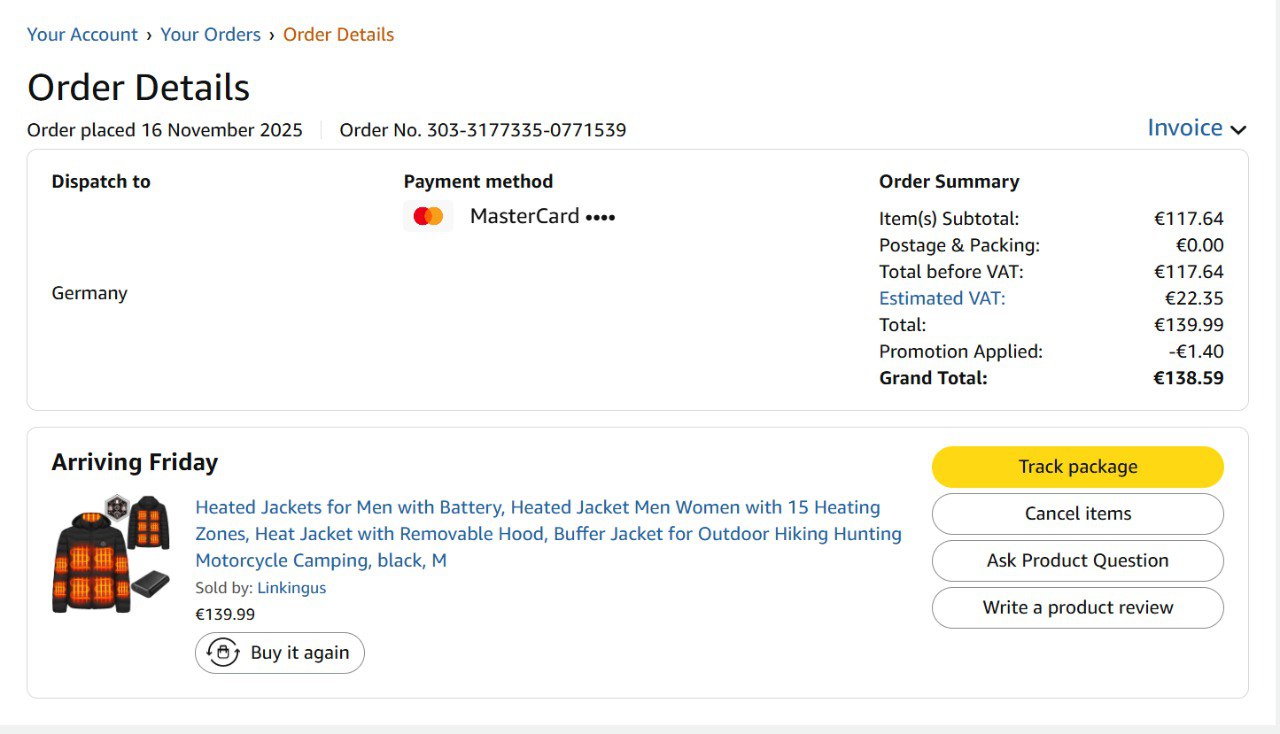Open the Invoice dropdown label

coord(1184,128)
